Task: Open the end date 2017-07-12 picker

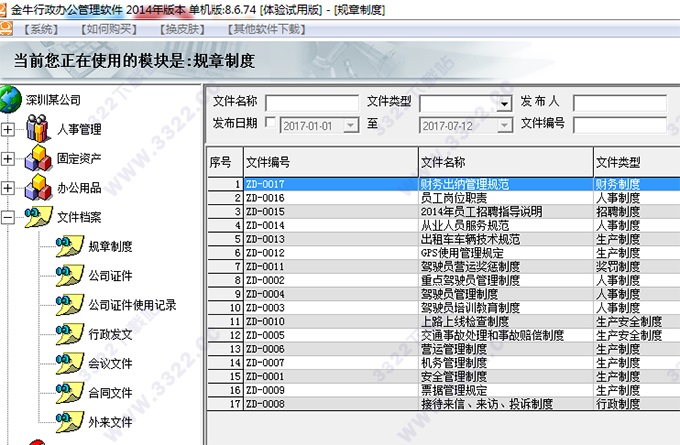Action: pos(504,125)
